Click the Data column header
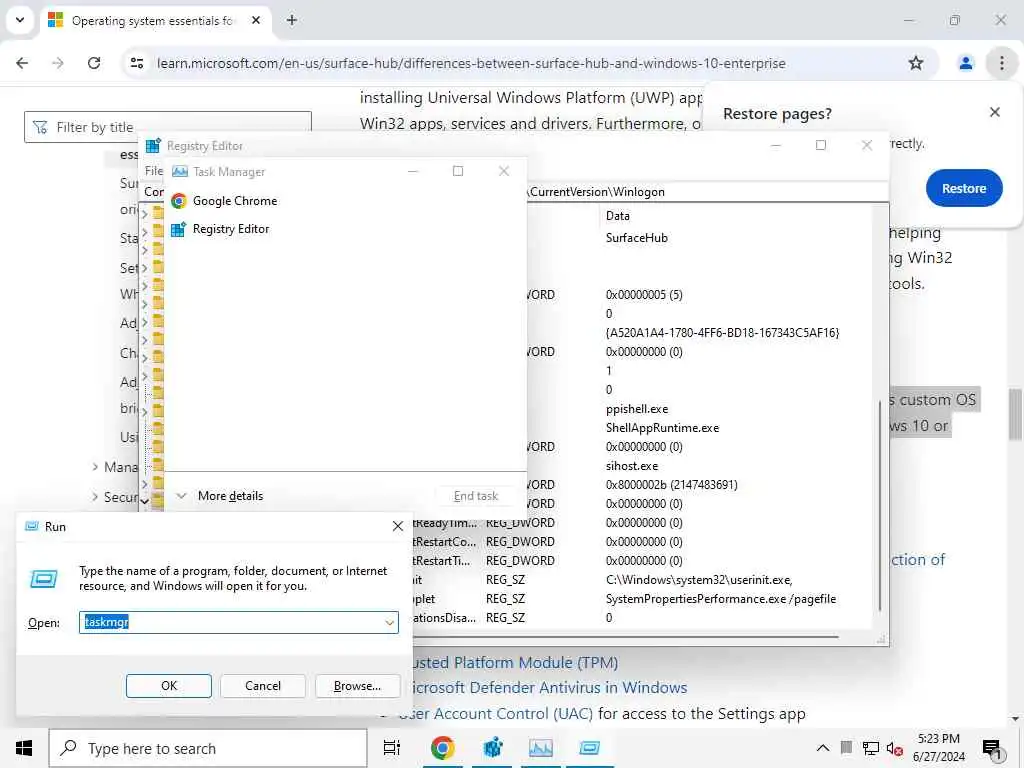1024x768 pixels. coord(618,216)
